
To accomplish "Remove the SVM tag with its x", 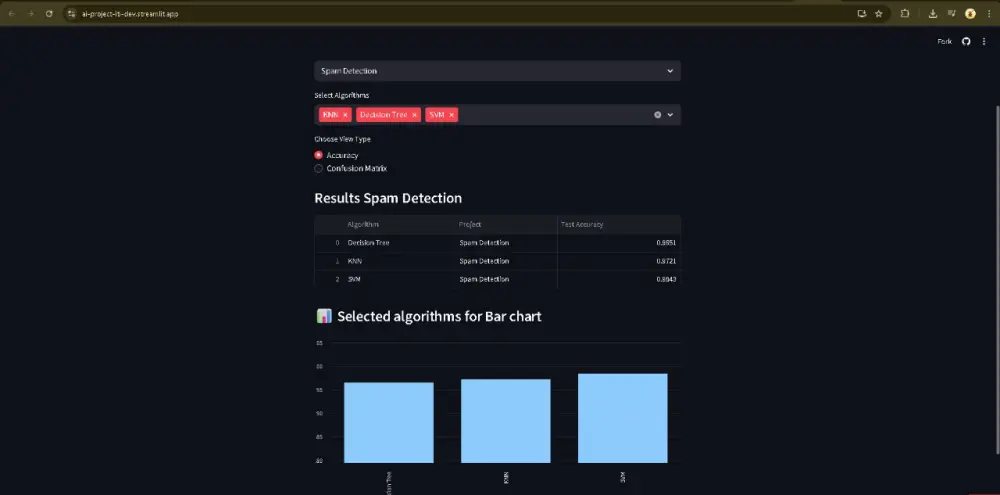I will [452, 115].
